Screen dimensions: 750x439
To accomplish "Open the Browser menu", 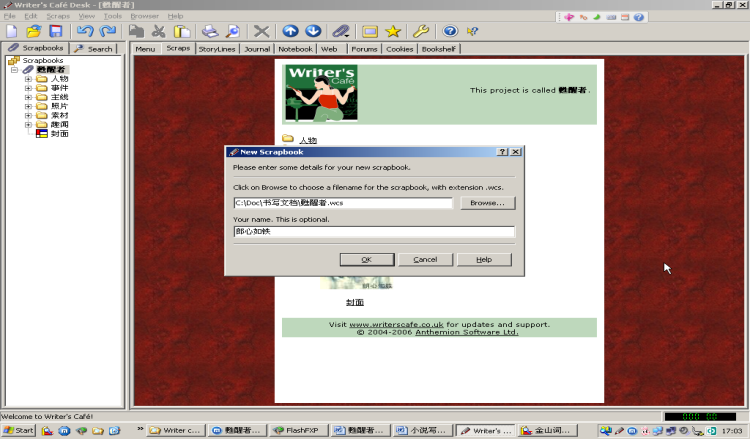I will [x=144, y=16].
